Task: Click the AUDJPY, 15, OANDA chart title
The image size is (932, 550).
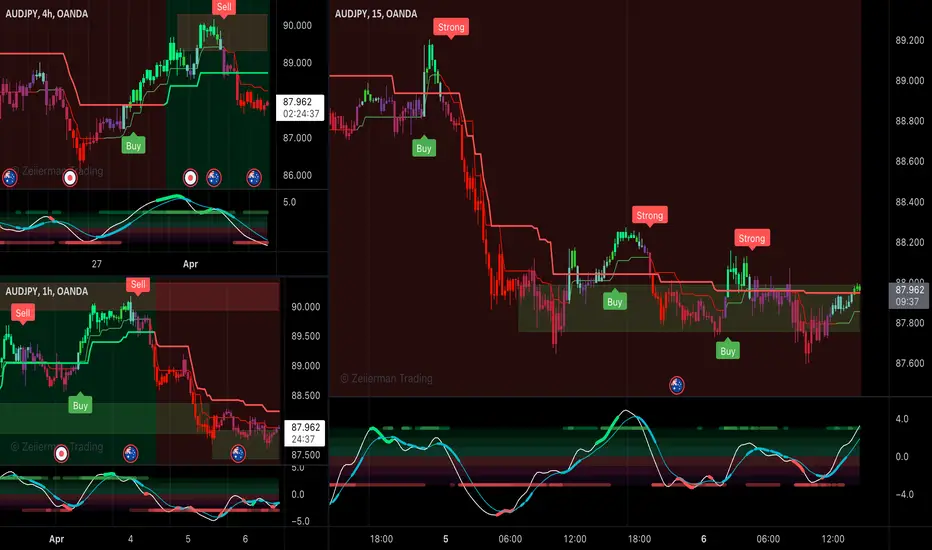Action: pos(376,13)
